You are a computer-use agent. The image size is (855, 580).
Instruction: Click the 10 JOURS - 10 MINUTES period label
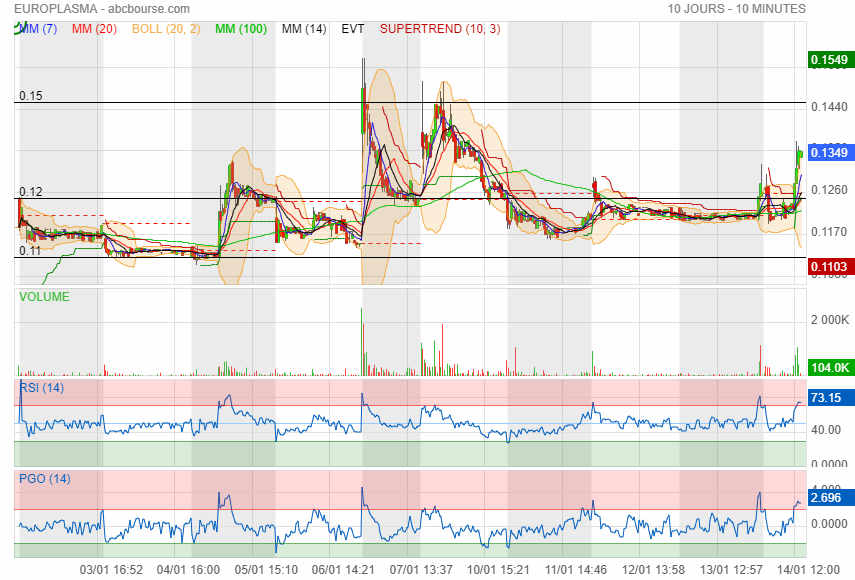pos(736,9)
